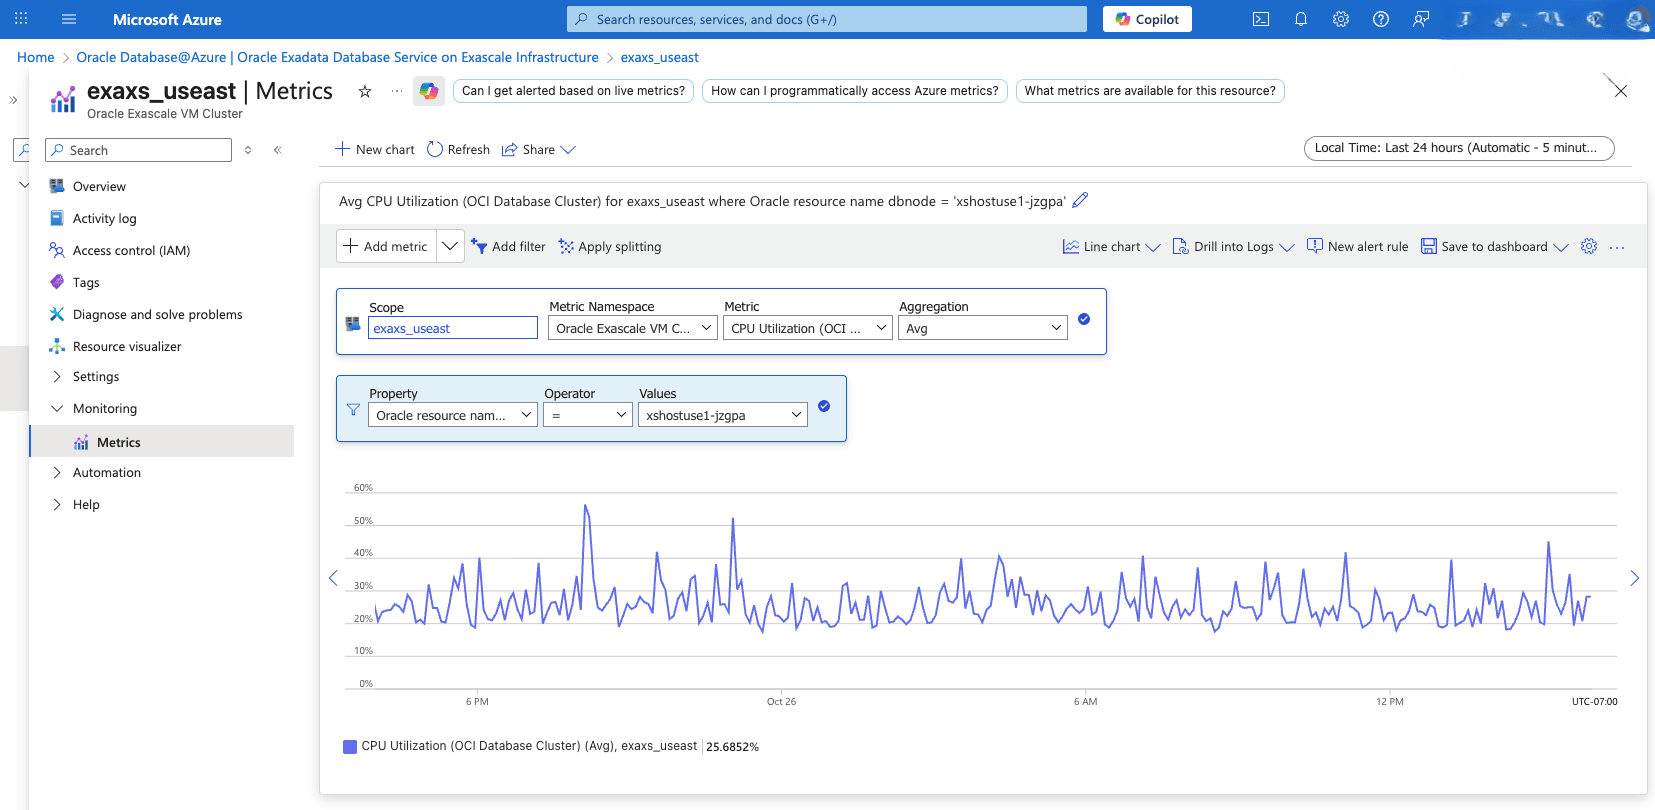Favorite exaxs_useast with the star icon
The height and width of the screenshot is (810, 1655).
click(x=365, y=91)
